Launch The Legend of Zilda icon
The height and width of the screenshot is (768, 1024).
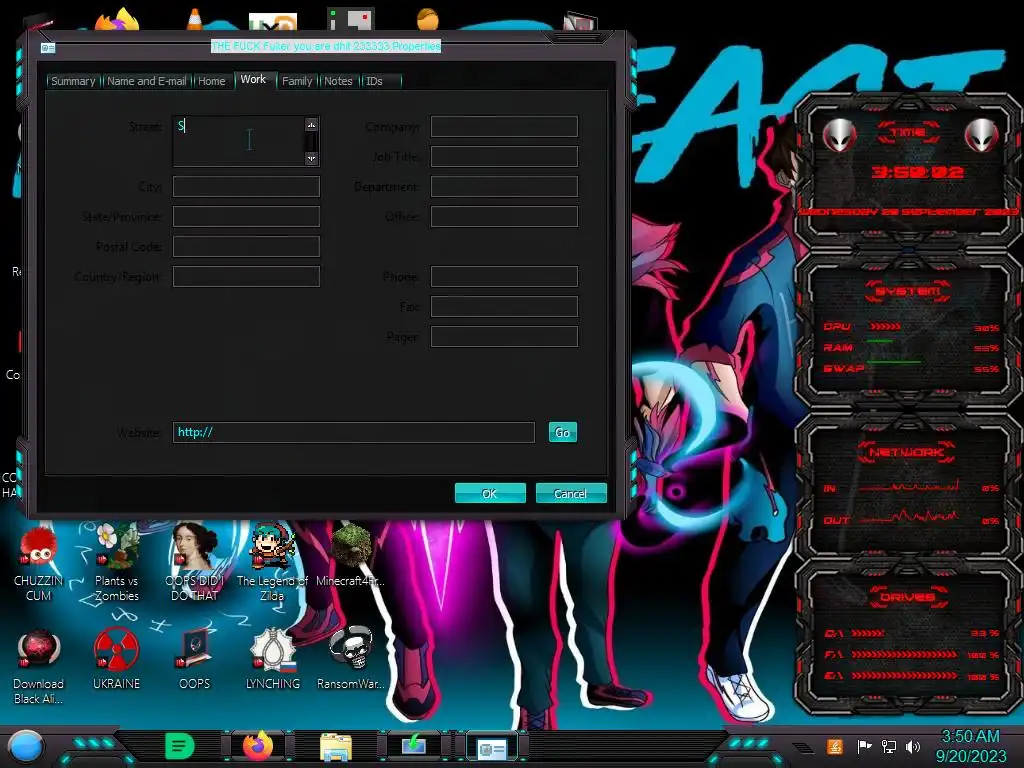tap(272, 564)
